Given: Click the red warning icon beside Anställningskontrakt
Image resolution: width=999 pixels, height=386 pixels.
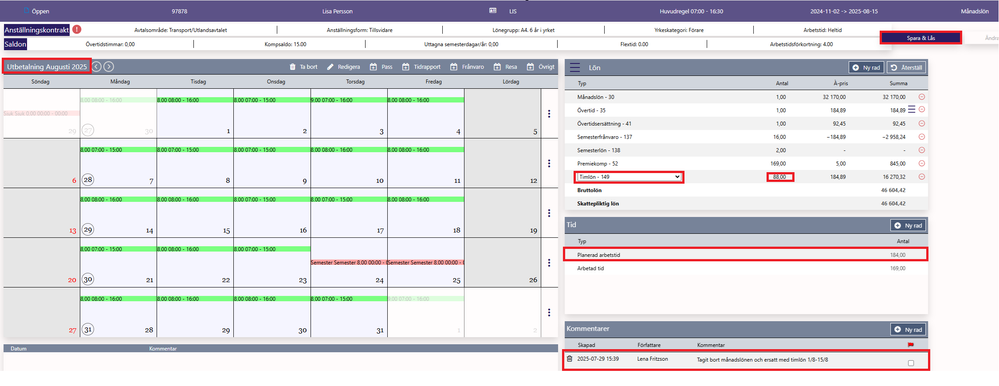Looking at the screenshot, I should [77, 29].
